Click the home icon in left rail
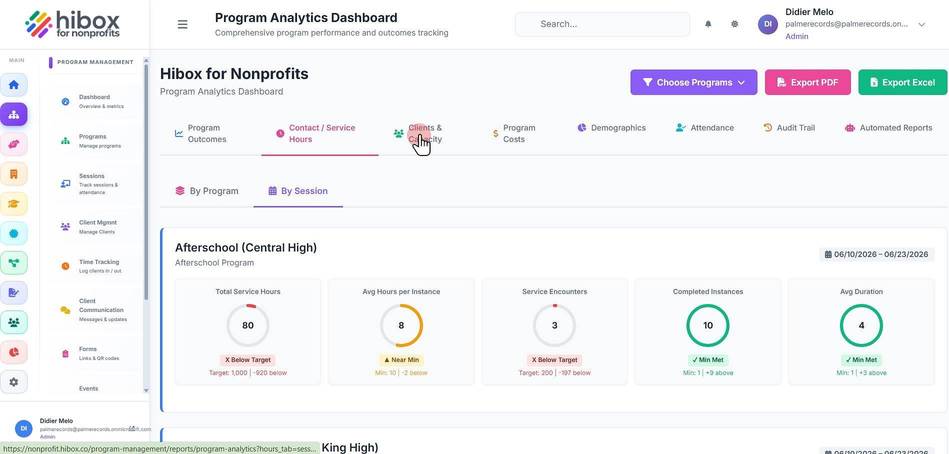 pyautogui.click(x=13, y=85)
